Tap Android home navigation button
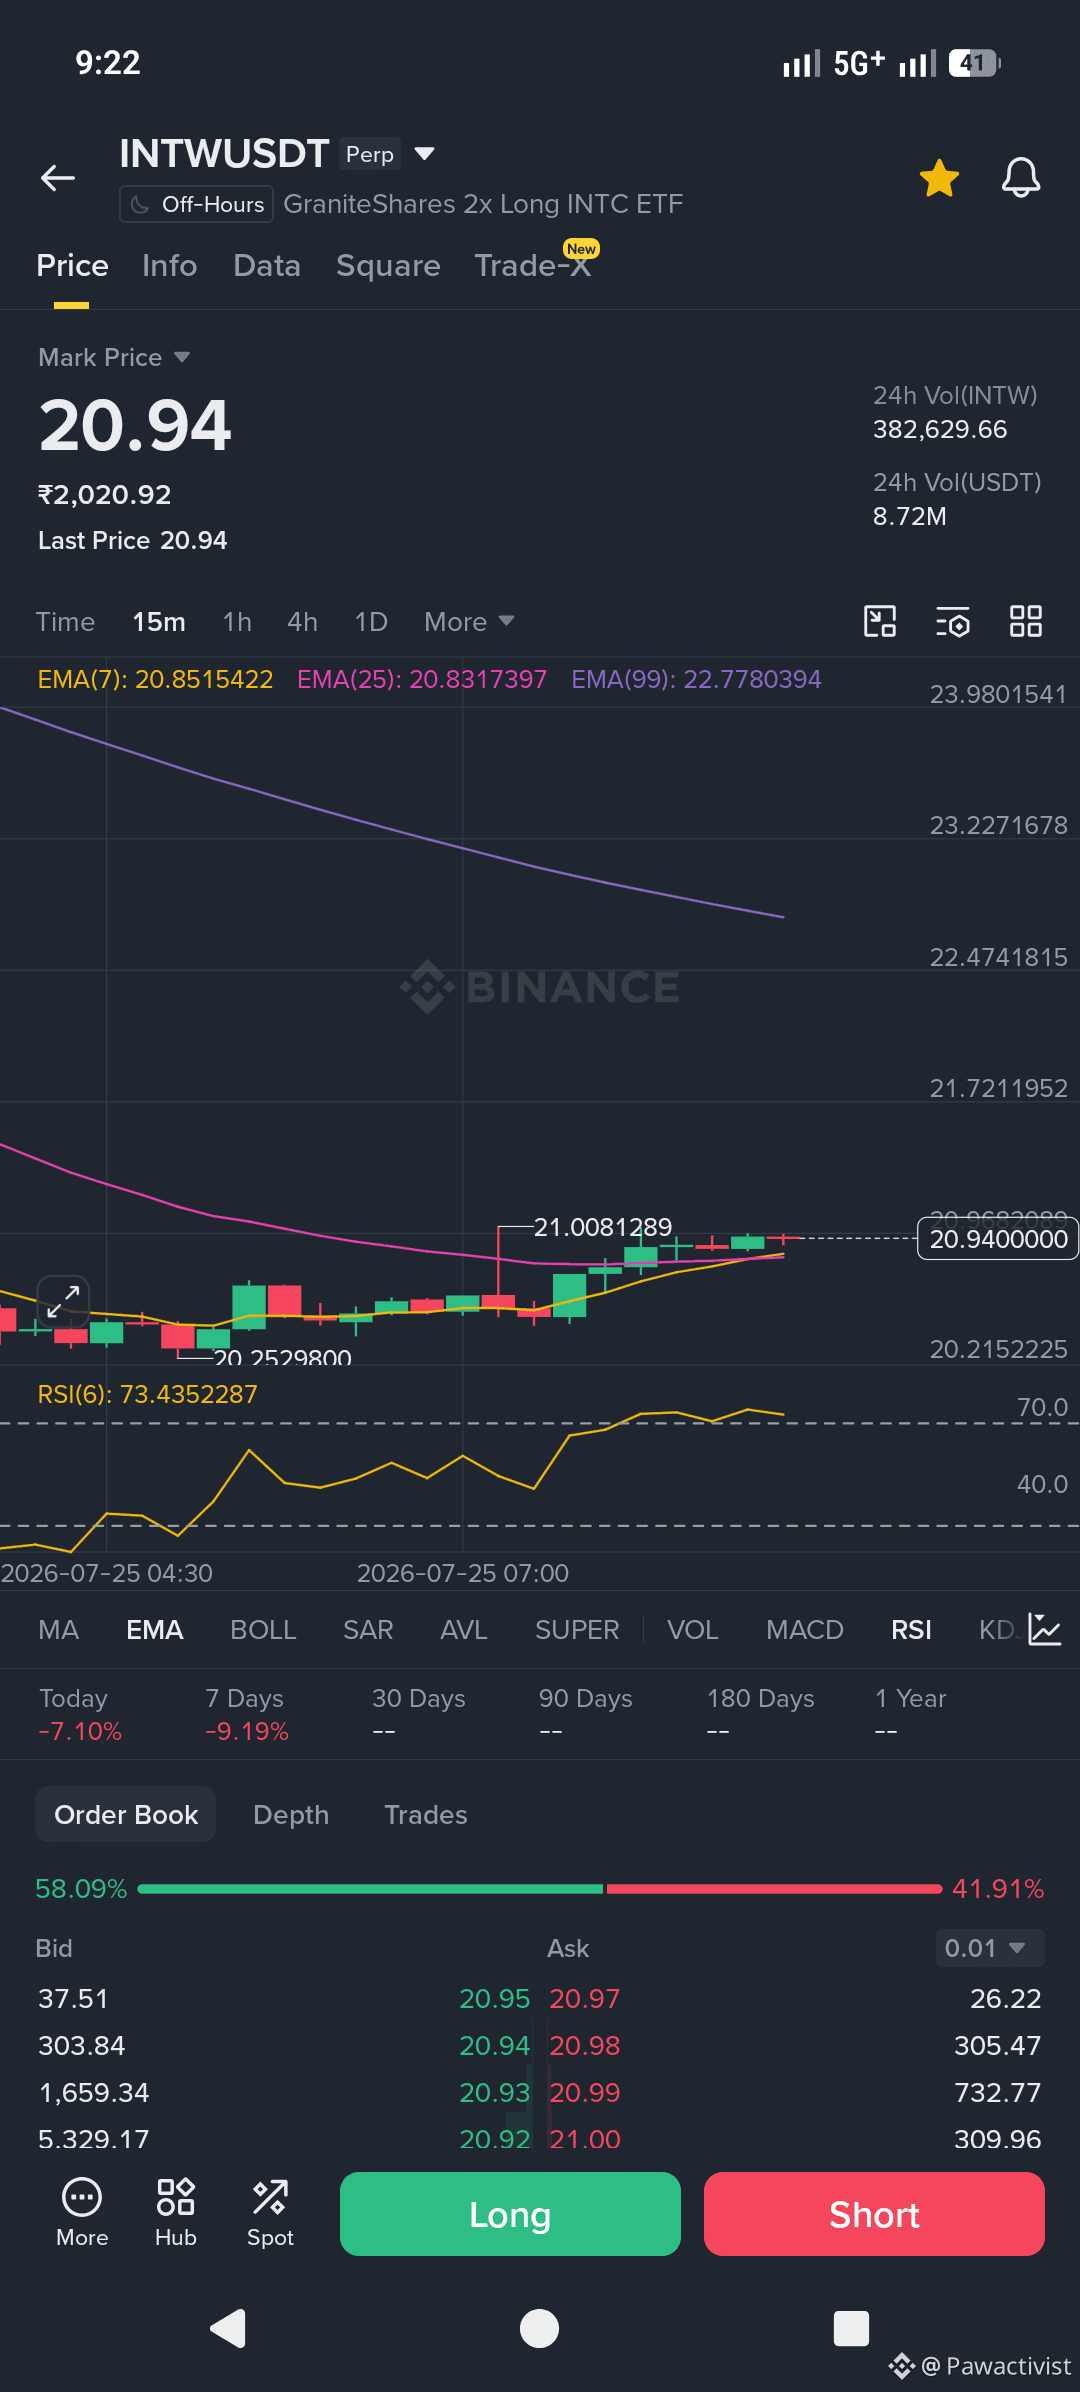1080x2392 pixels. 539,2328
